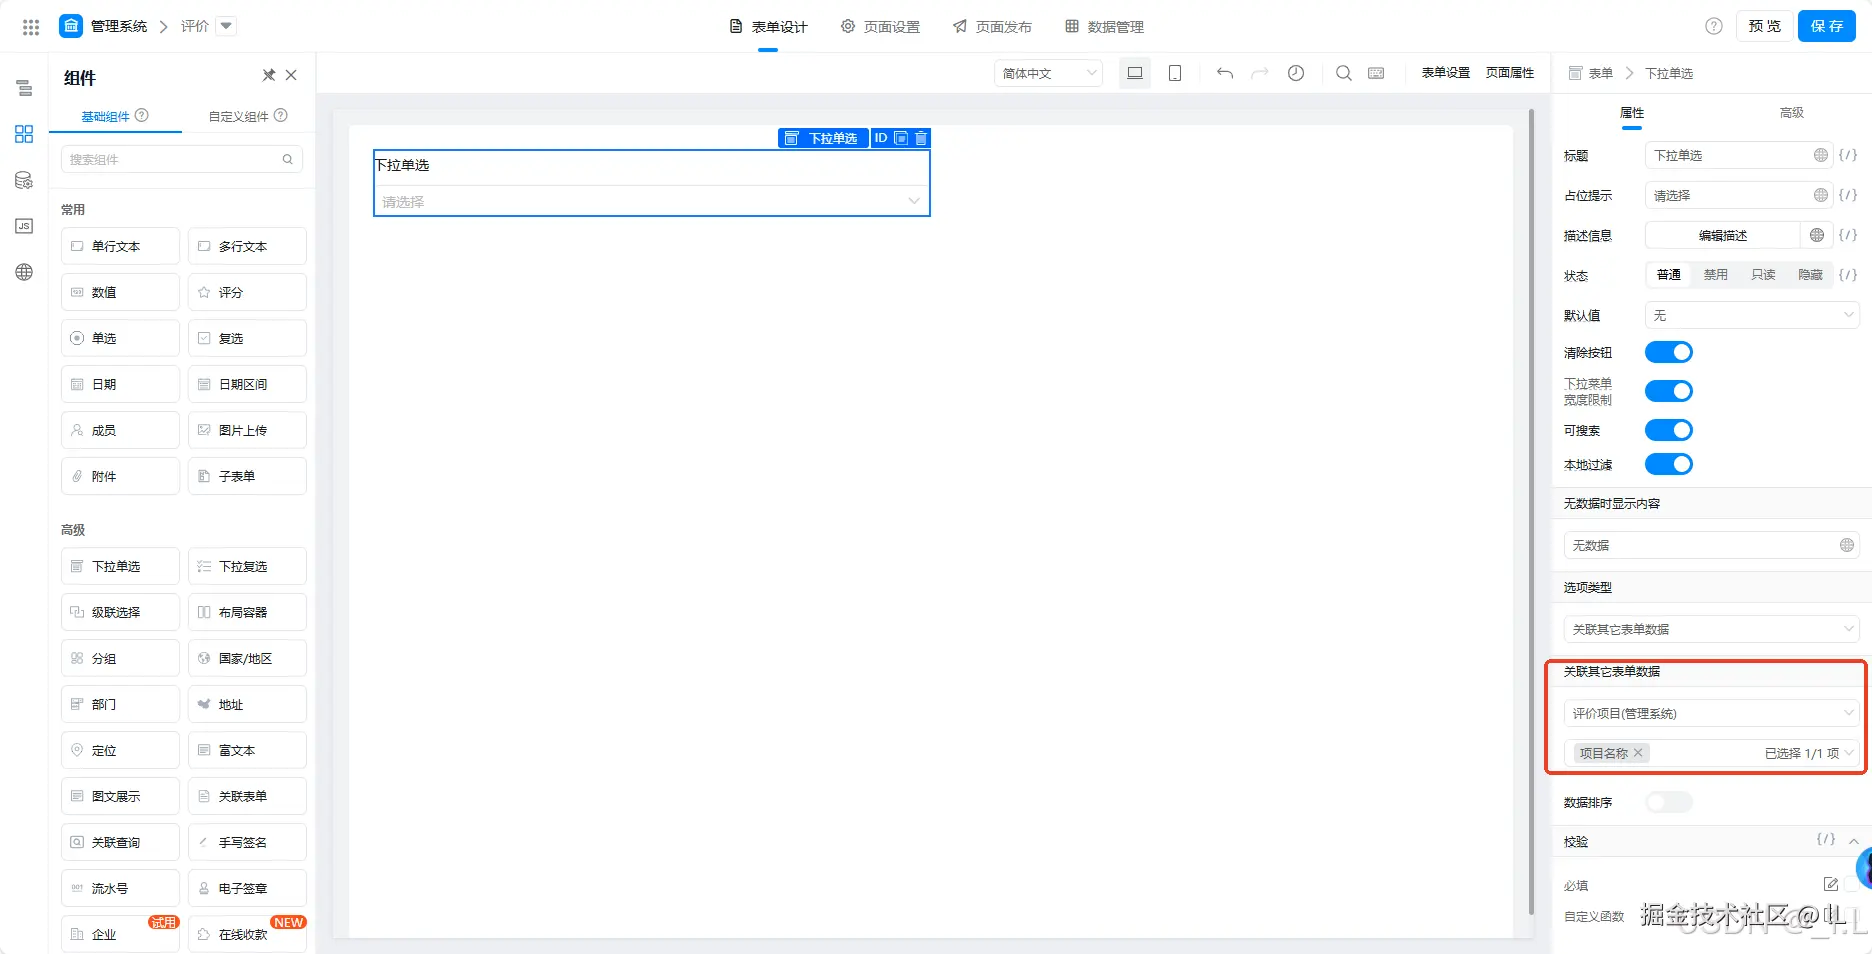Enable the 数据排序 switch
The height and width of the screenshot is (954, 1872).
click(1669, 802)
